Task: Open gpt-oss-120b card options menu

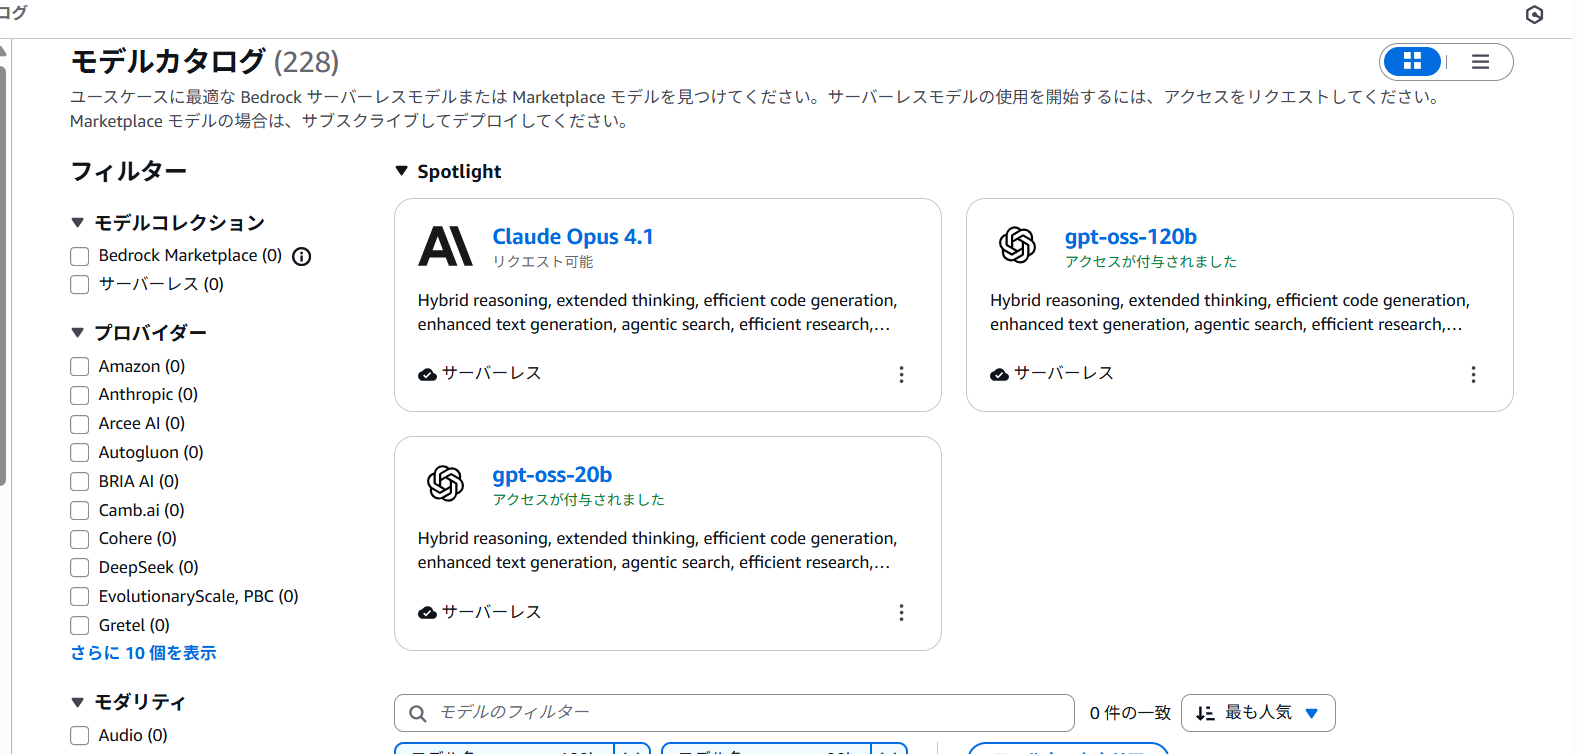Action: pos(1473,374)
